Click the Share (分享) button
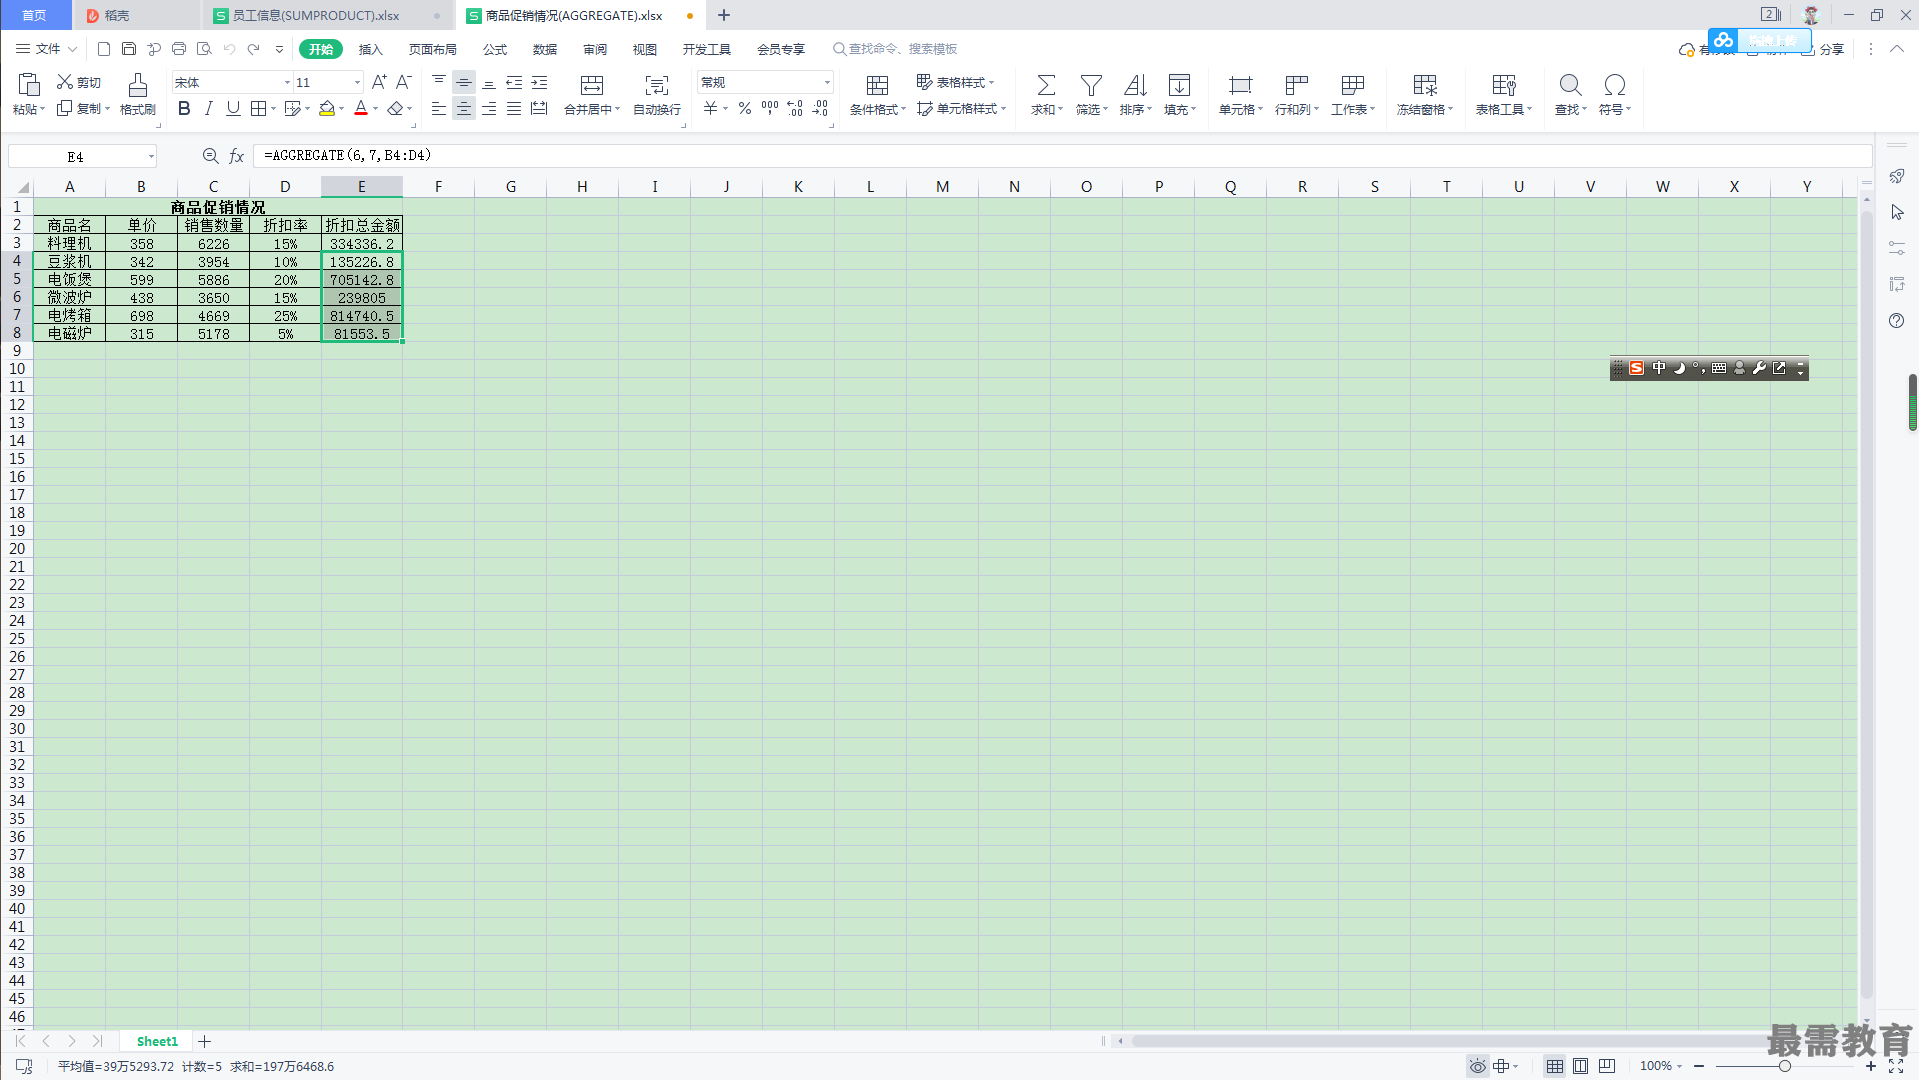 [1823, 49]
